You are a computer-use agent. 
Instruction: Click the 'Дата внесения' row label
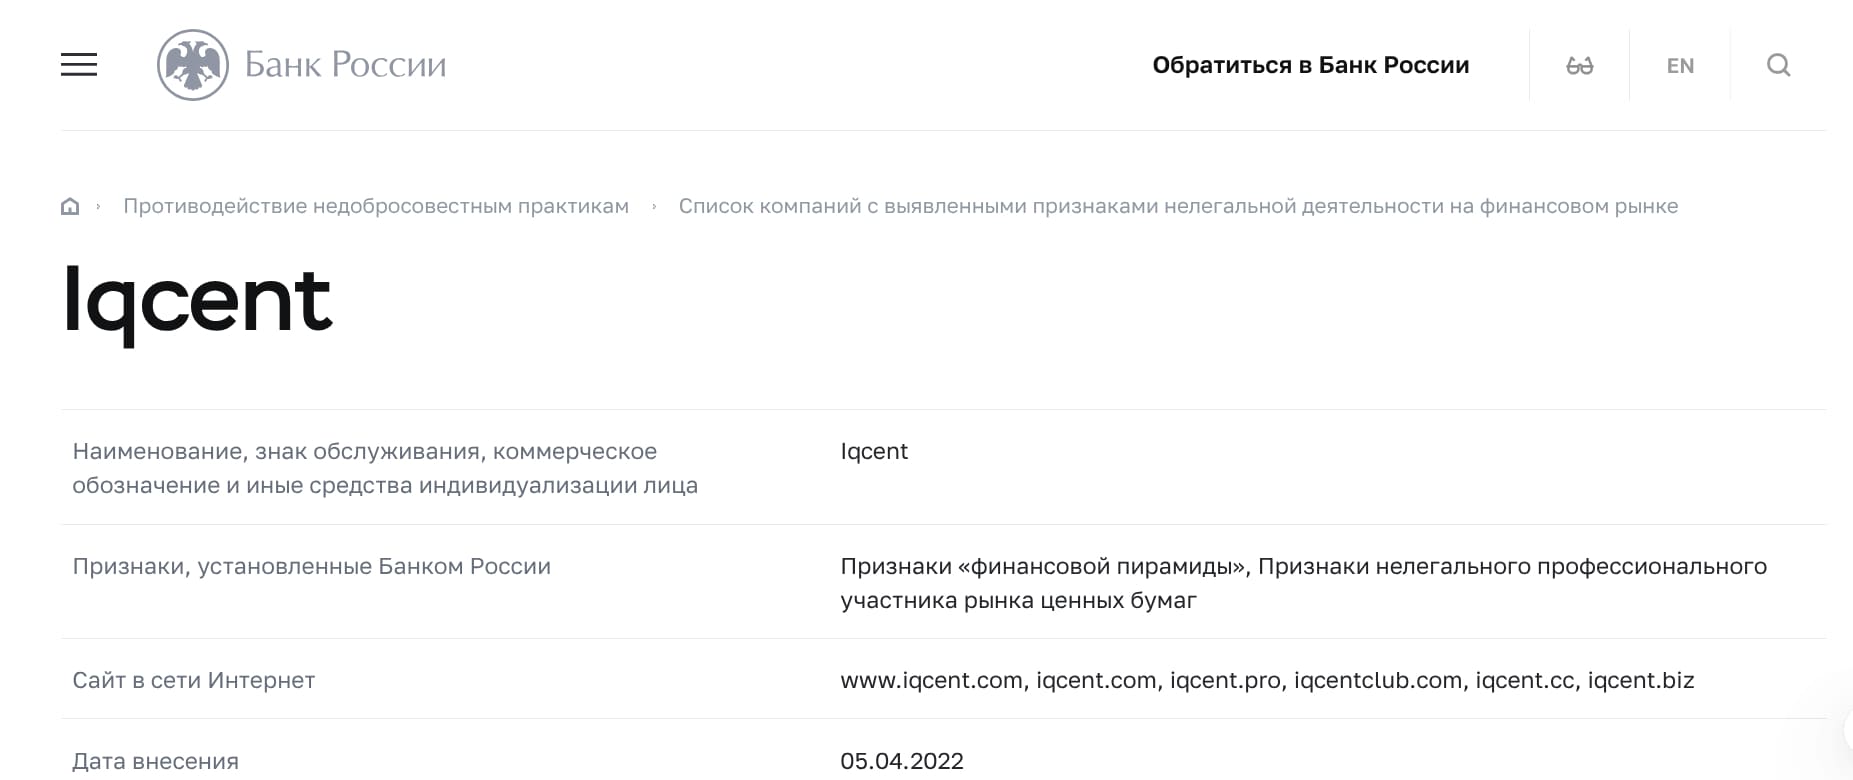(x=156, y=760)
